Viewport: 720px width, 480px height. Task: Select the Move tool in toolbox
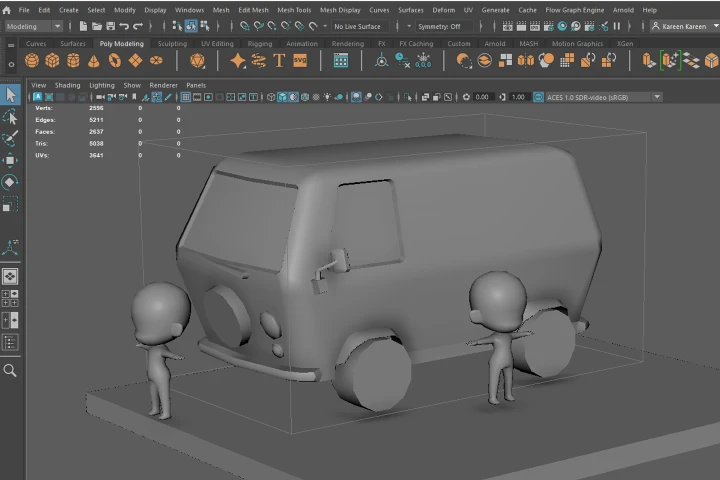(x=10, y=161)
